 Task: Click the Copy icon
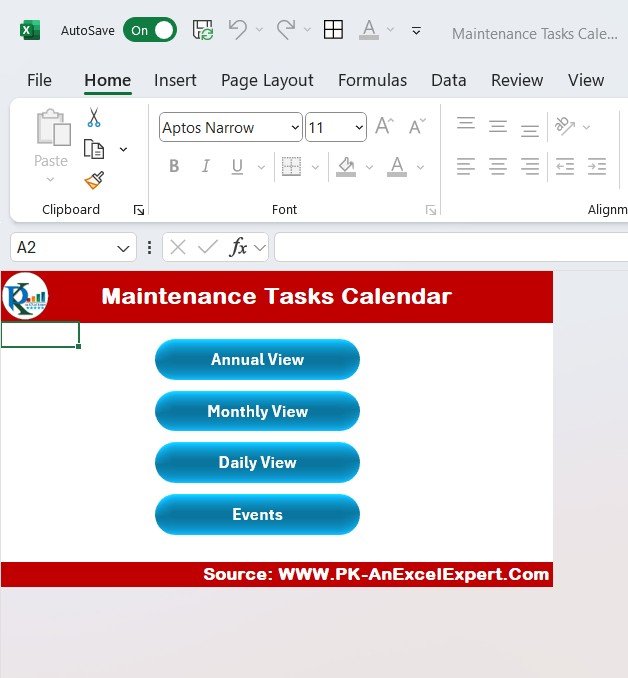click(94, 149)
